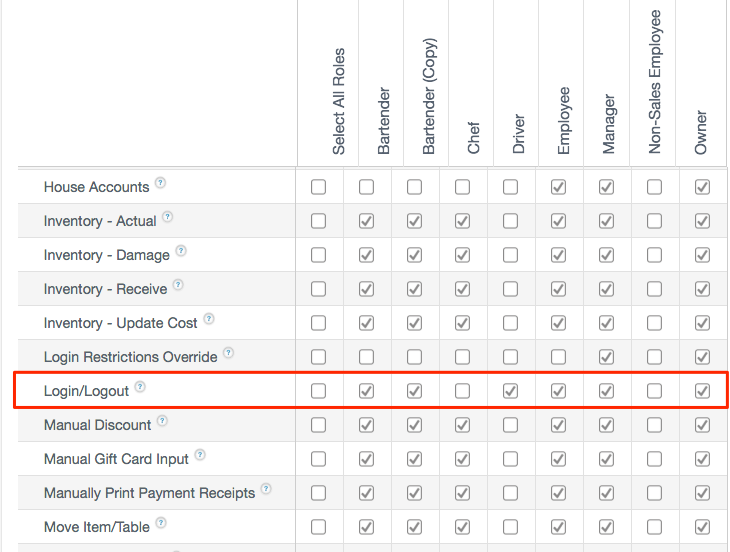Click the Login/Logout help icon
730x552 pixels.
140,388
